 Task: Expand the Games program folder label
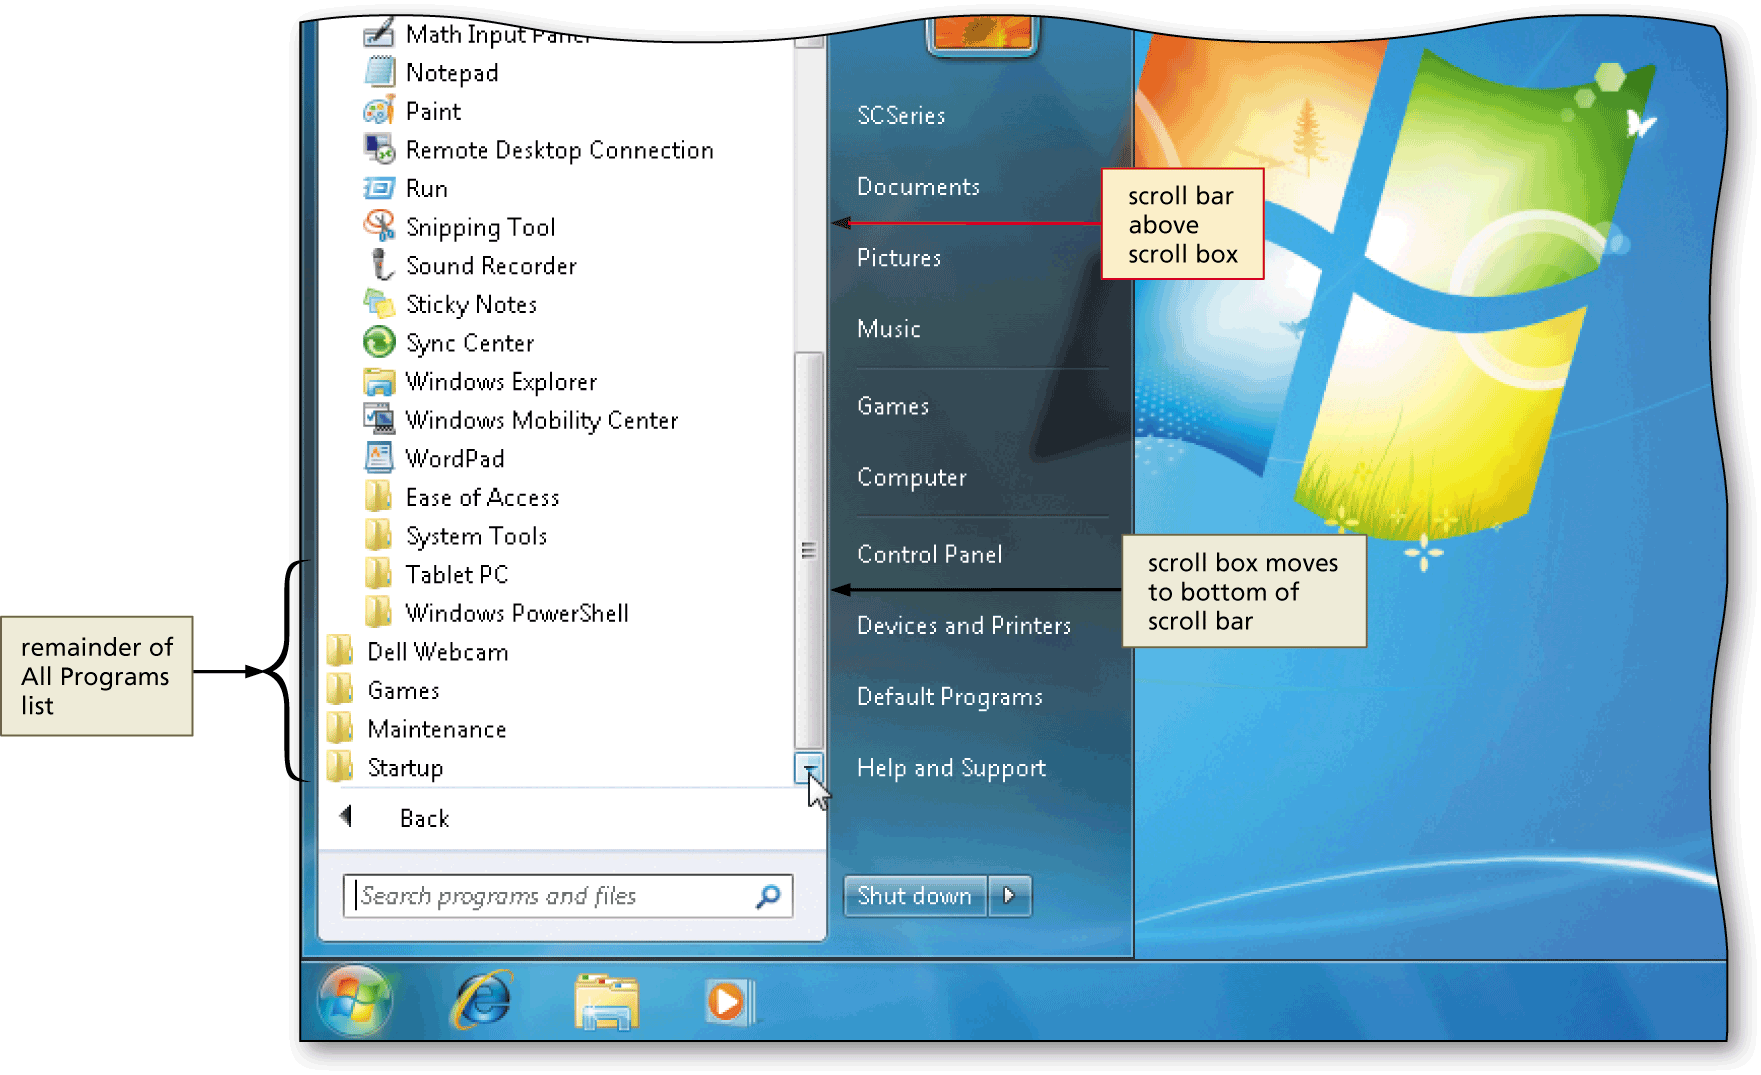click(x=403, y=690)
